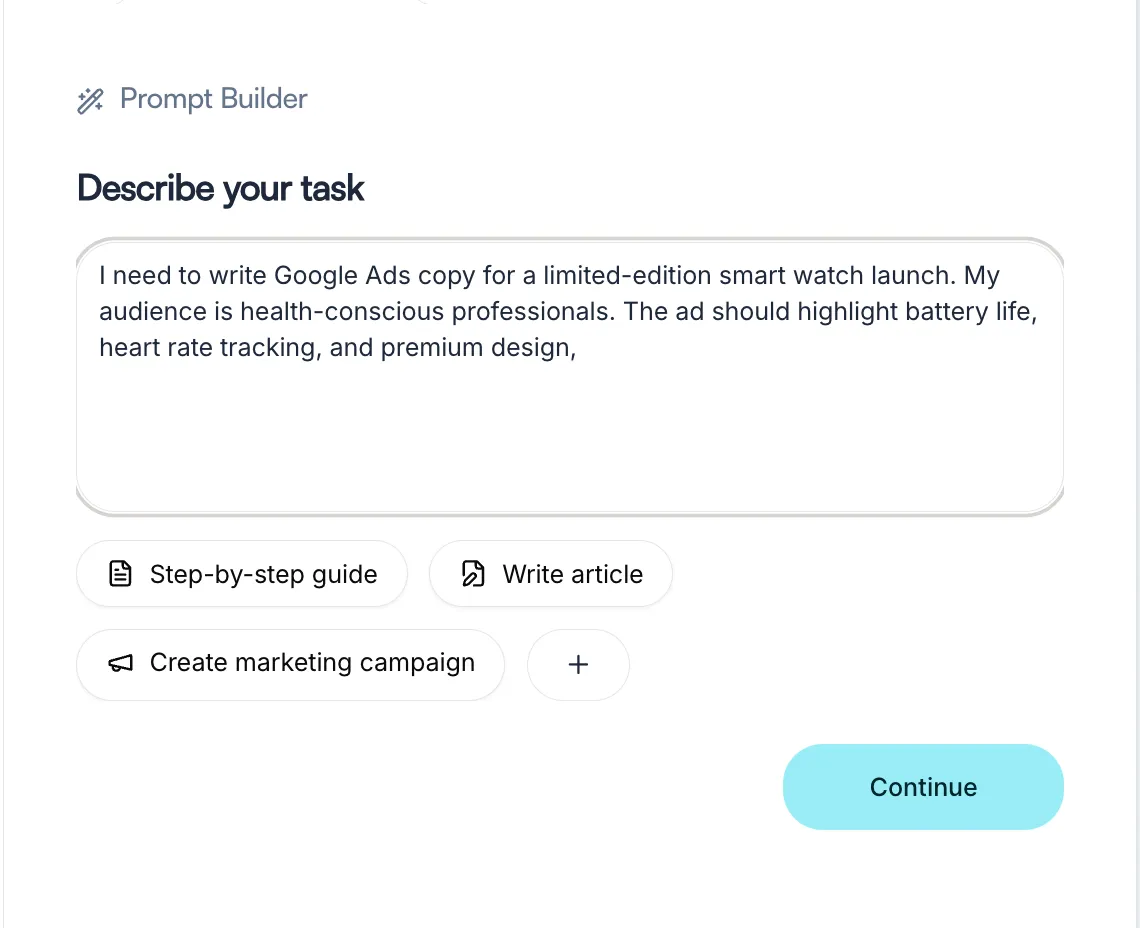
Task: Click the document icon on Step-by-step guide
Action: (x=120, y=574)
